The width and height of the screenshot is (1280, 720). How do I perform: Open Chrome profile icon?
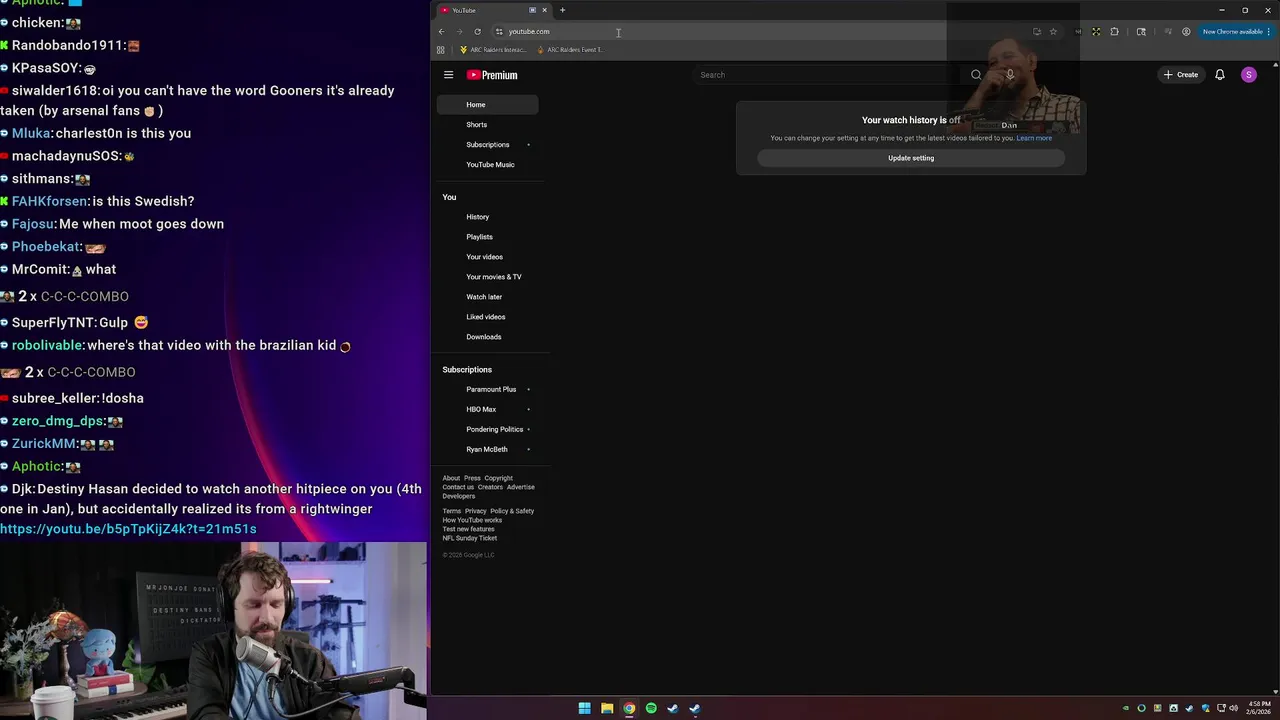click(1186, 31)
